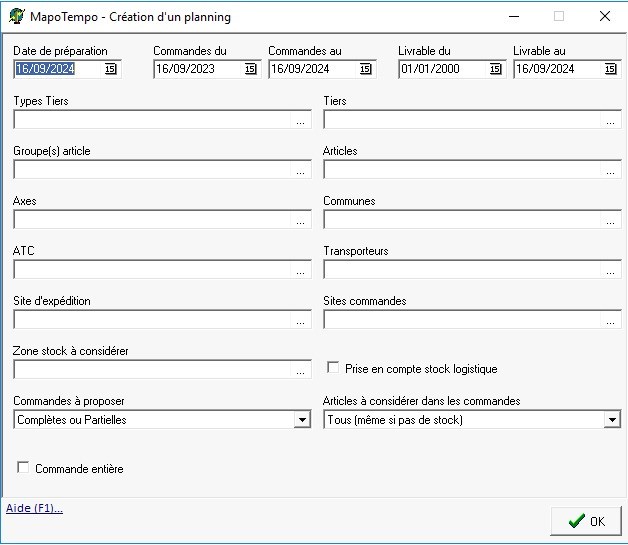628x545 pixels.
Task: Expand the Commandes à proposer dropdown
Action: [302, 420]
